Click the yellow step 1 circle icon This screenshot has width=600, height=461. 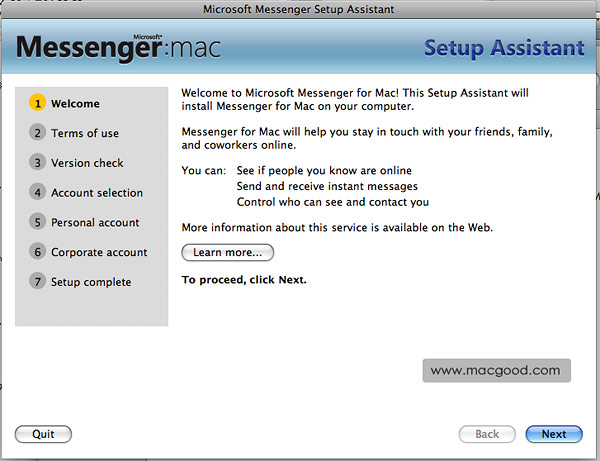[x=38, y=103]
